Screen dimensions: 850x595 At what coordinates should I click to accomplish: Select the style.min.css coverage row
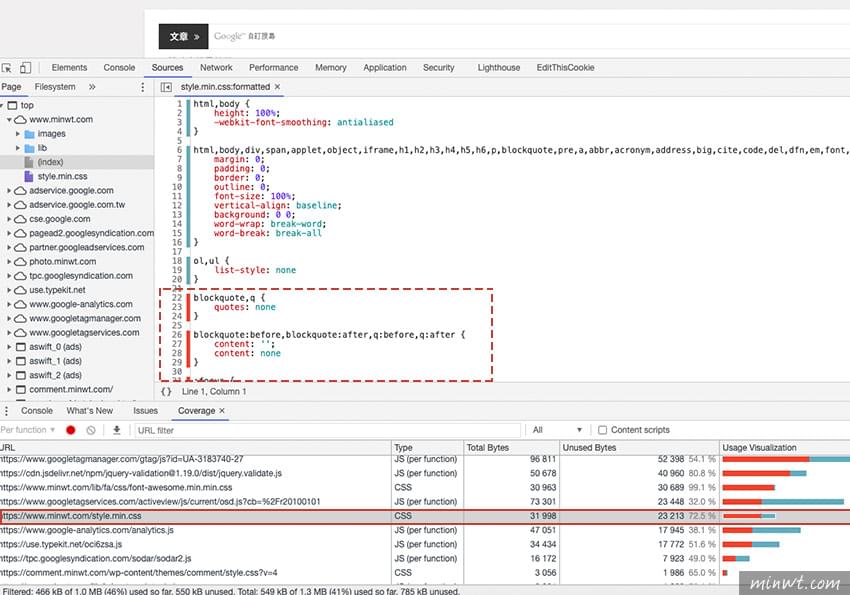click(x=425, y=516)
